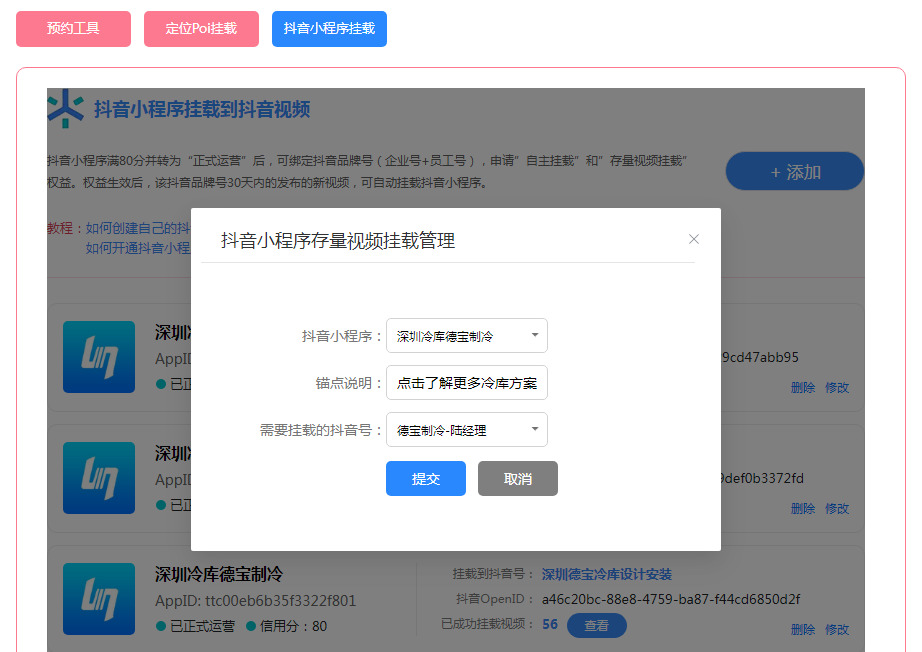The height and width of the screenshot is (652, 922).
Task: Modify the entry ending f44cd6850d2f
Action: coord(837,630)
